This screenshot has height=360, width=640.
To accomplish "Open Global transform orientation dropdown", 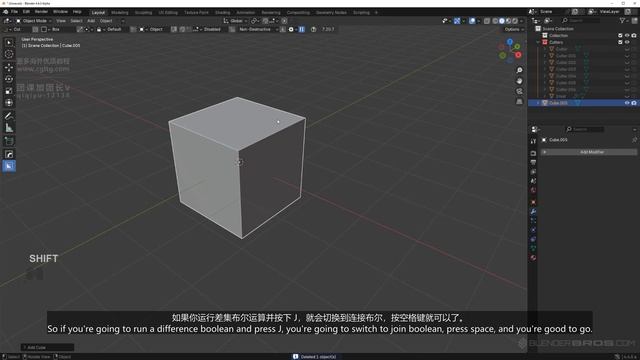I will (x=235, y=21).
